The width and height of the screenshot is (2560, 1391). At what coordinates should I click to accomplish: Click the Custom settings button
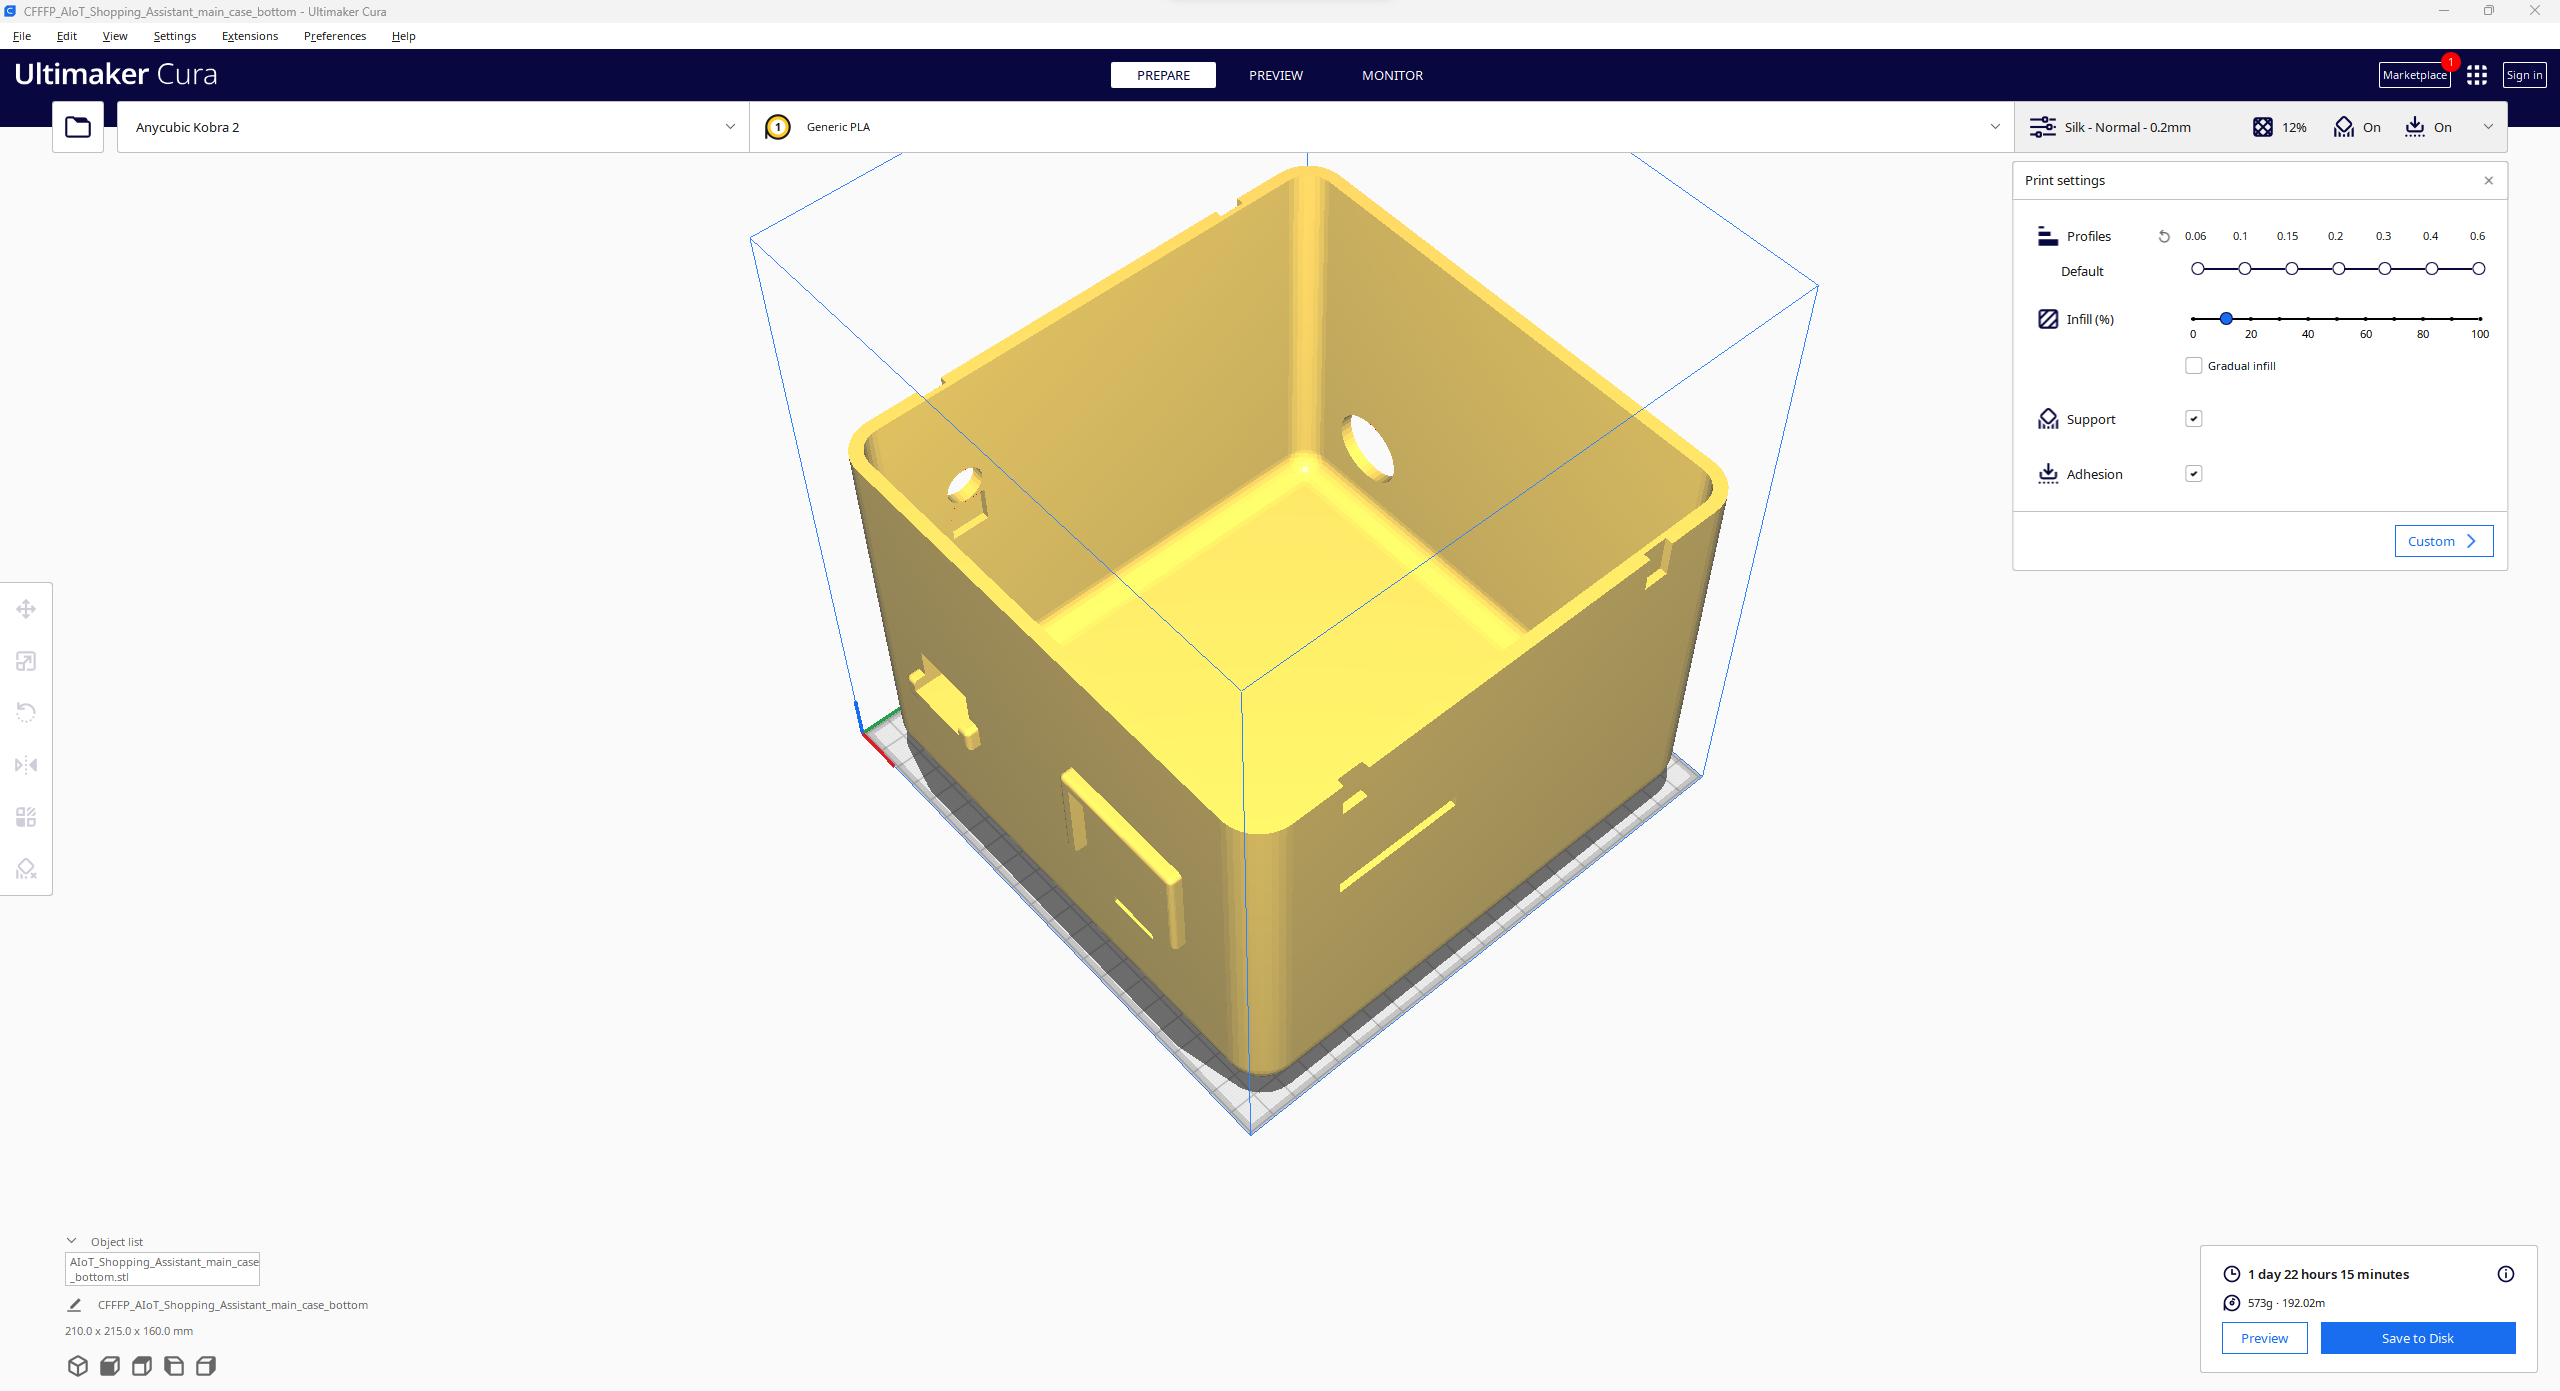click(2443, 541)
